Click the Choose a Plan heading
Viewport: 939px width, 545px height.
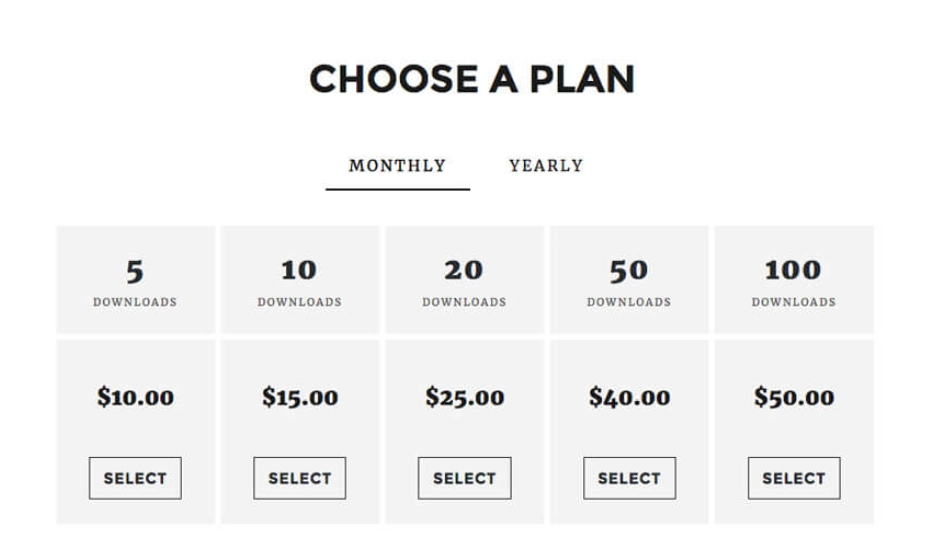tap(471, 79)
